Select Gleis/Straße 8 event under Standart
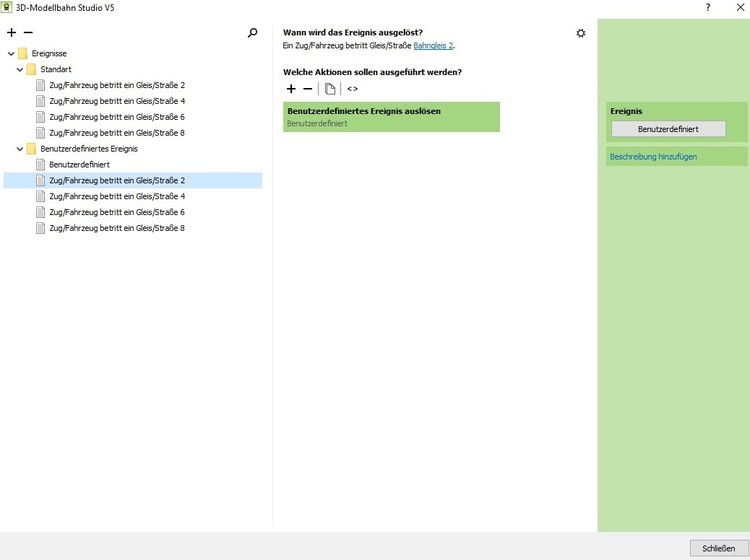750x560 pixels. tap(117, 132)
